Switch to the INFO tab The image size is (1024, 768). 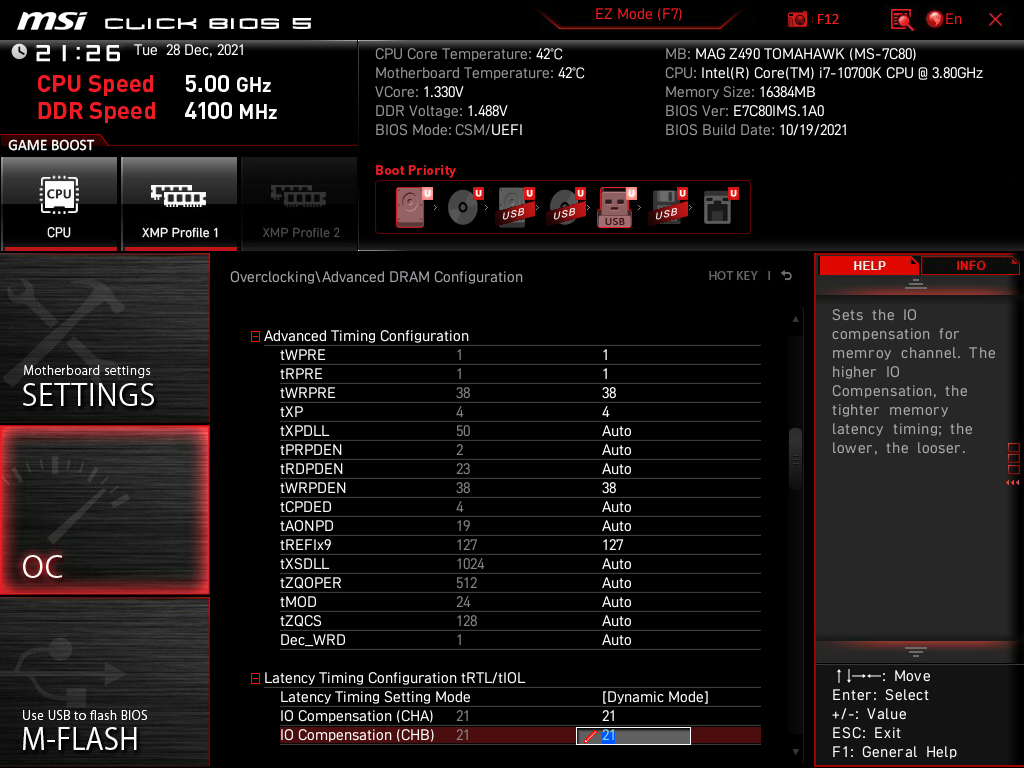(970, 266)
